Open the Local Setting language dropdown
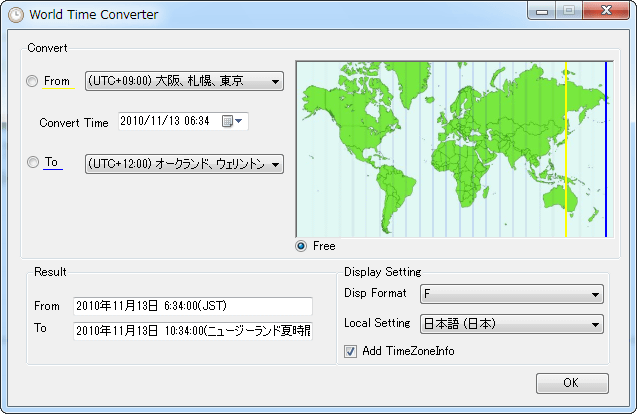Image resolution: width=637 pixels, height=414 pixels. pyautogui.click(x=595, y=324)
